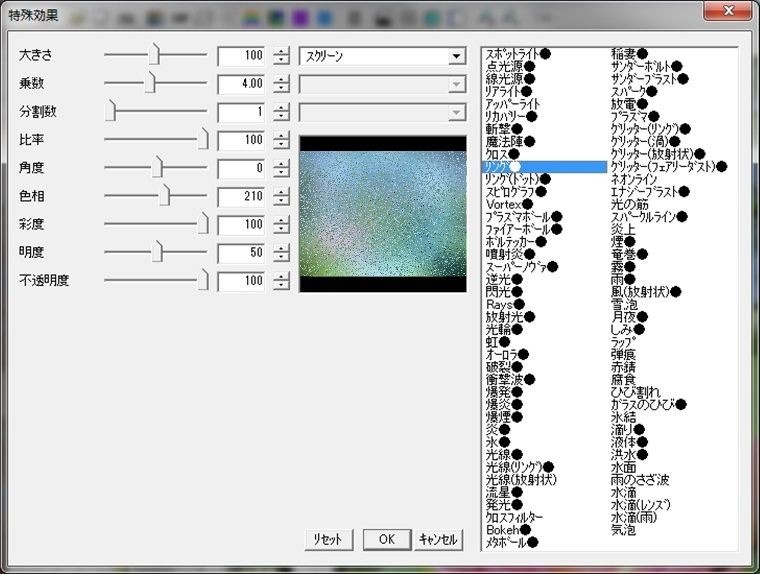This screenshot has width=760, height=574.
Task: Click the 大きさ slider
Action: tap(155, 55)
